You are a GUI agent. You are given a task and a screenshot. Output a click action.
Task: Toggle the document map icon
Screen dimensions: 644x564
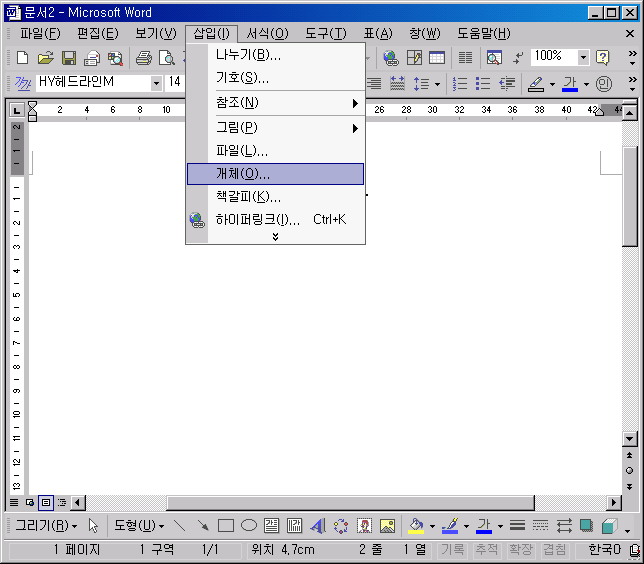point(494,58)
